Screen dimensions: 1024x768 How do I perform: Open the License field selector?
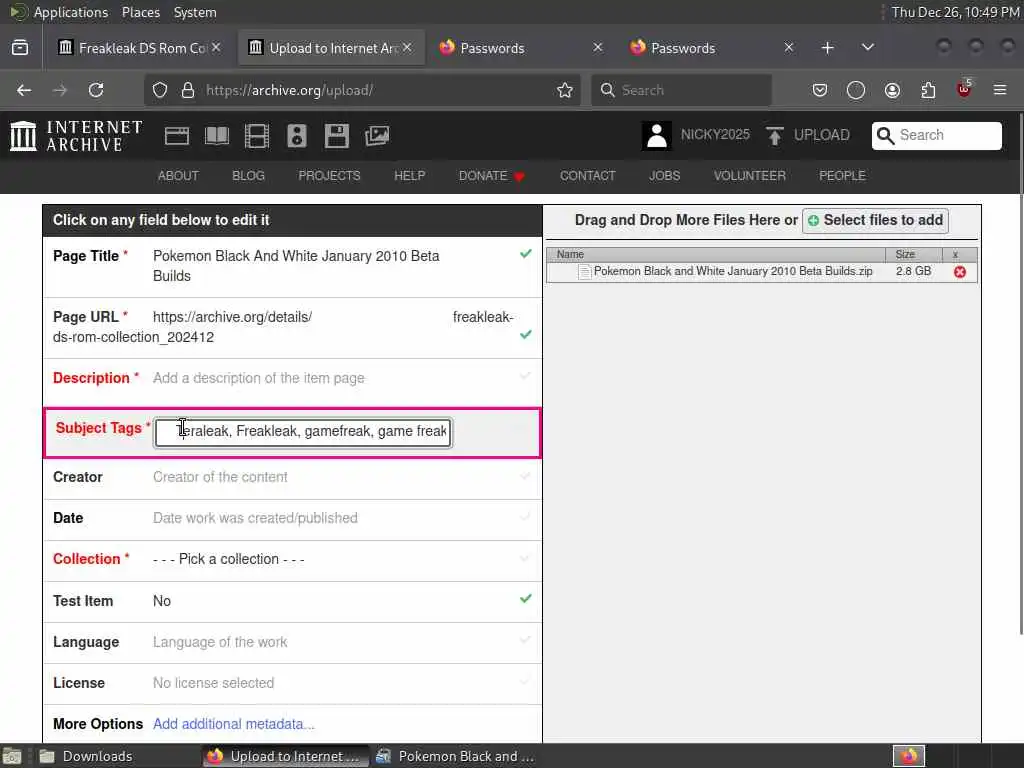pos(214,683)
